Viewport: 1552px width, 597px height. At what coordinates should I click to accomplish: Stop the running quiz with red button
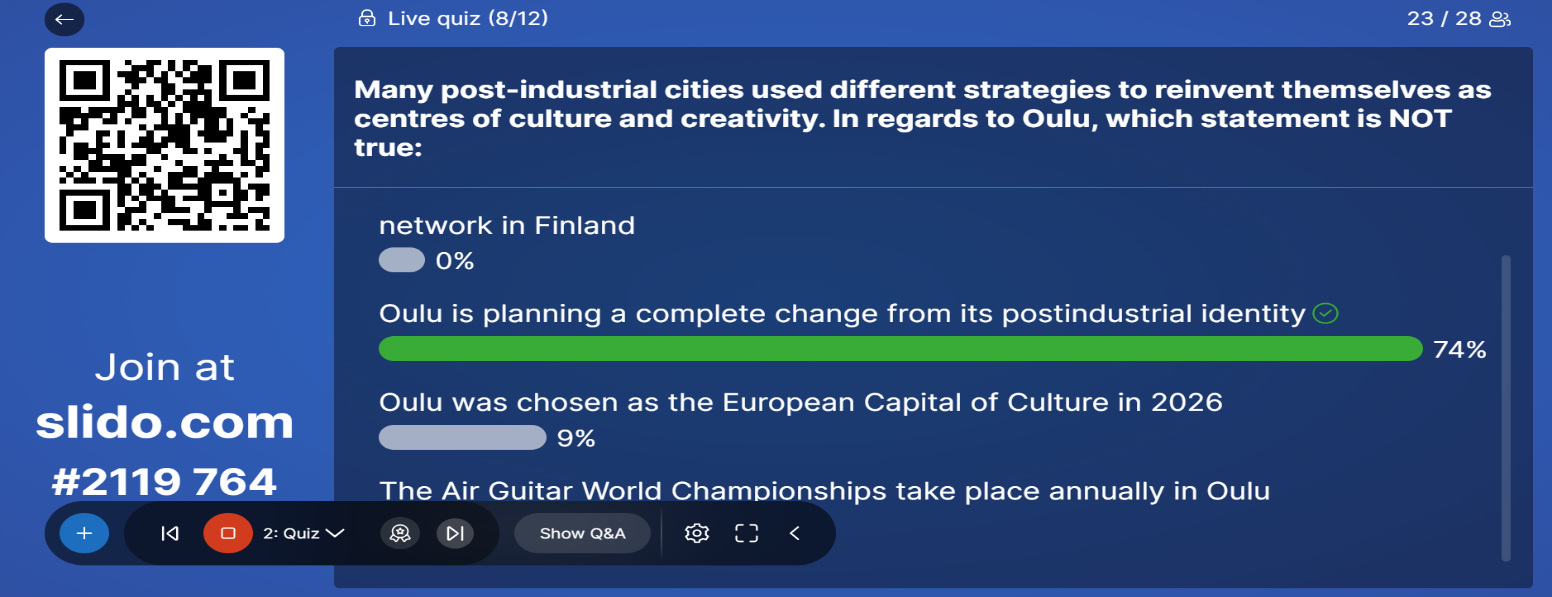(x=228, y=533)
